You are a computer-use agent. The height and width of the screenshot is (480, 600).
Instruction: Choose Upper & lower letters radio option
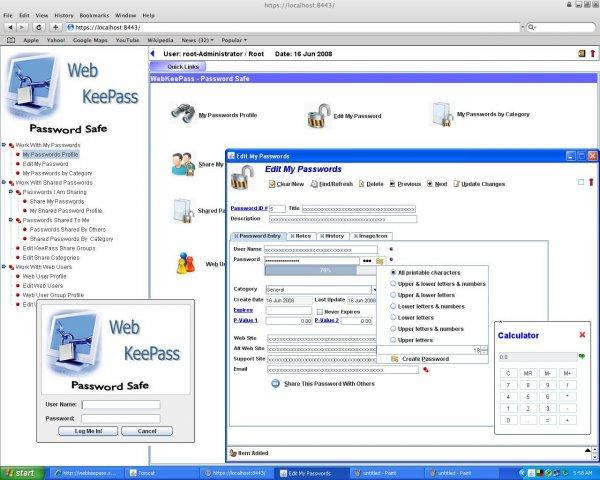392,295
